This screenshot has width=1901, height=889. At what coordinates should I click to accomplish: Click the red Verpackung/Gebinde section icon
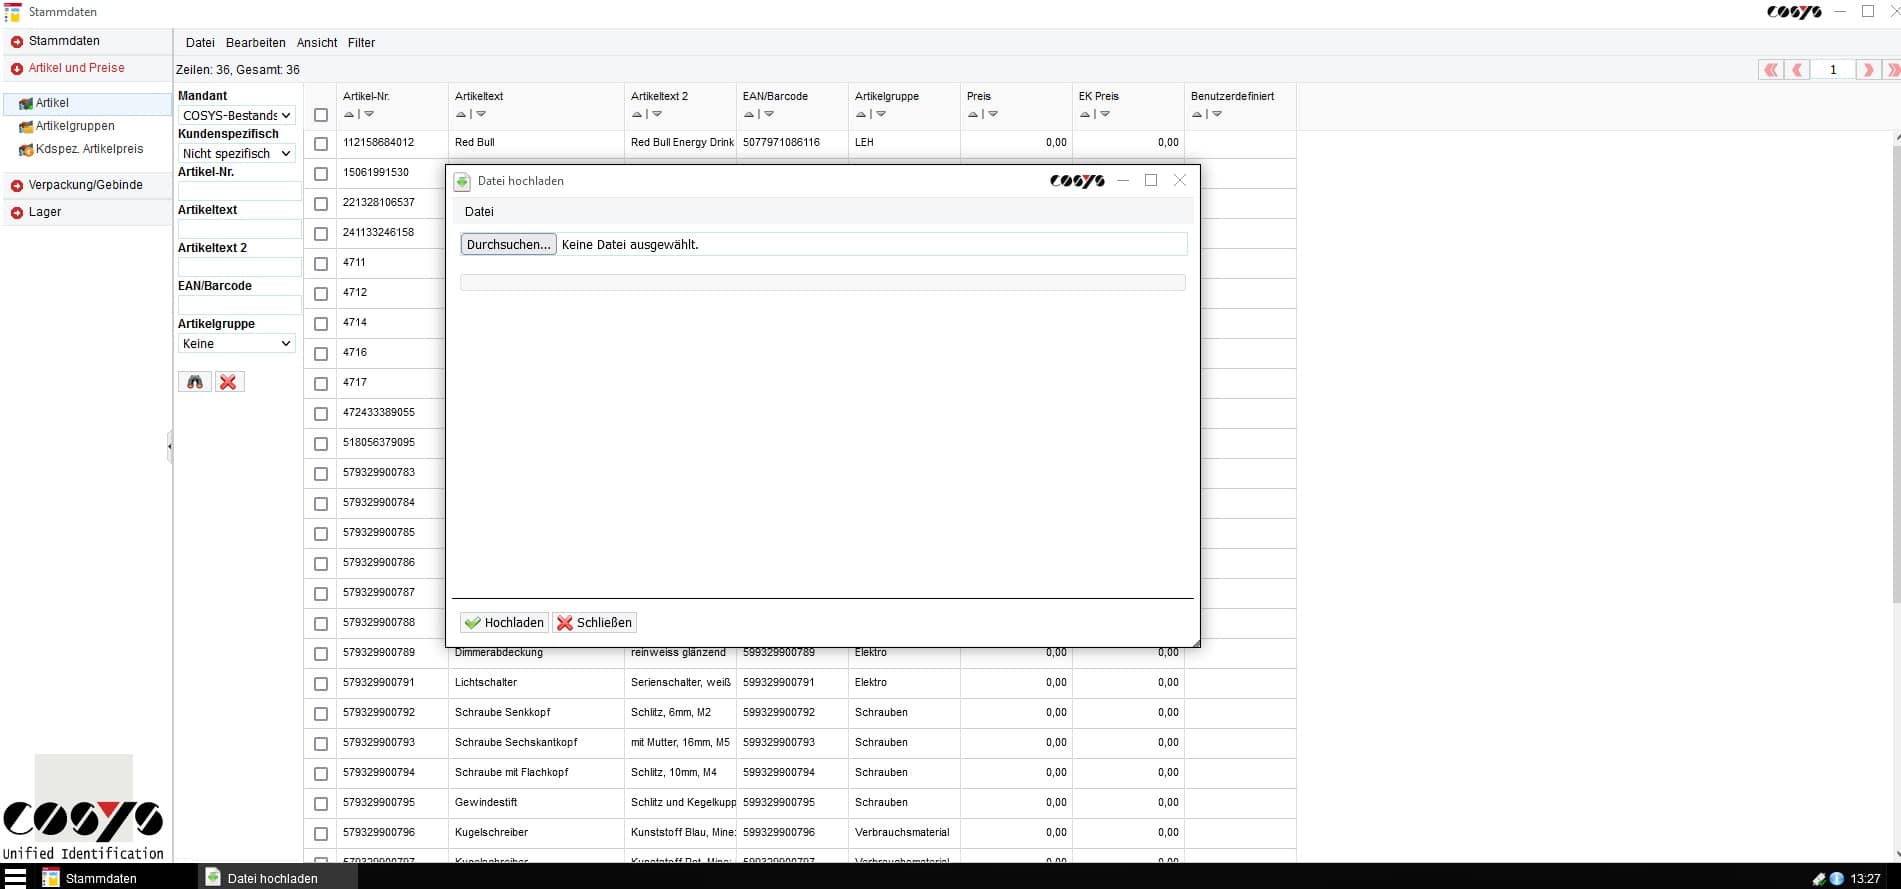pos(17,186)
